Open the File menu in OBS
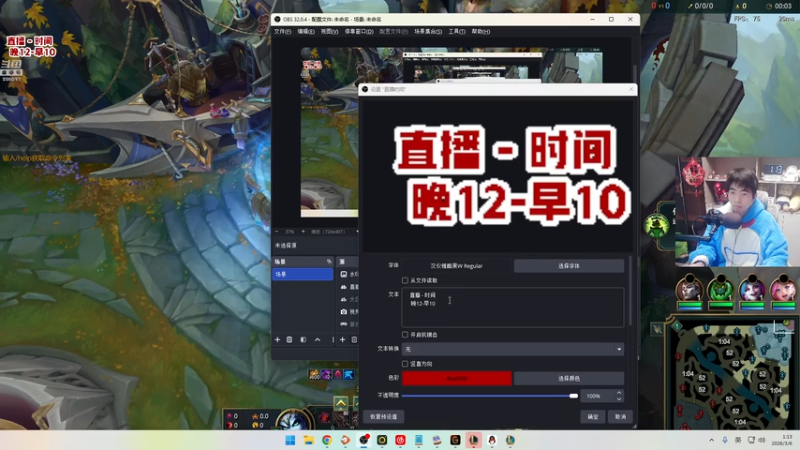The image size is (800, 450). click(x=282, y=32)
